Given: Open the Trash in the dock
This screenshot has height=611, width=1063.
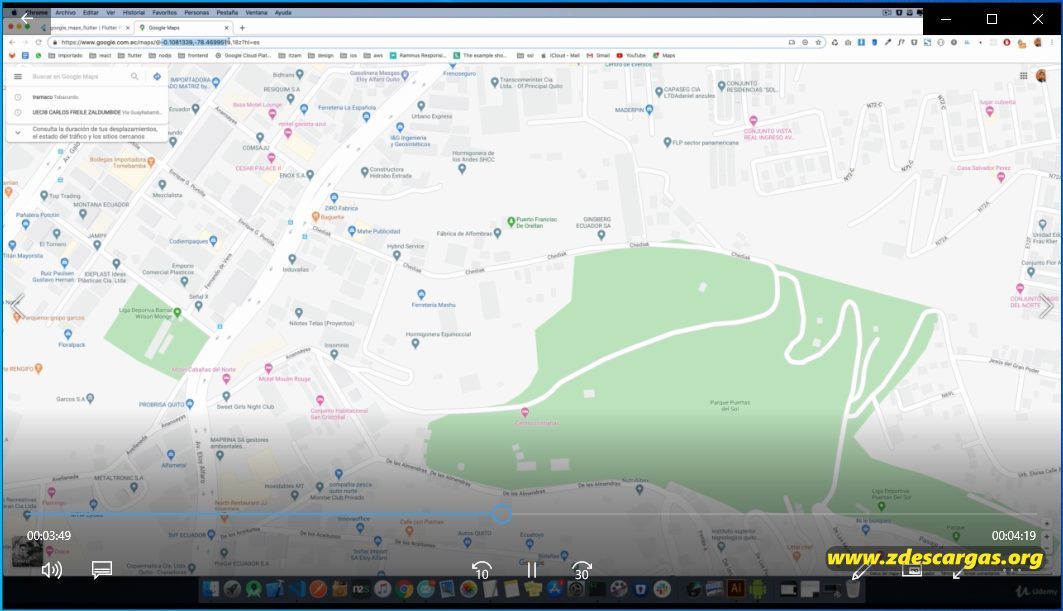Looking at the screenshot, I should point(852,589).
